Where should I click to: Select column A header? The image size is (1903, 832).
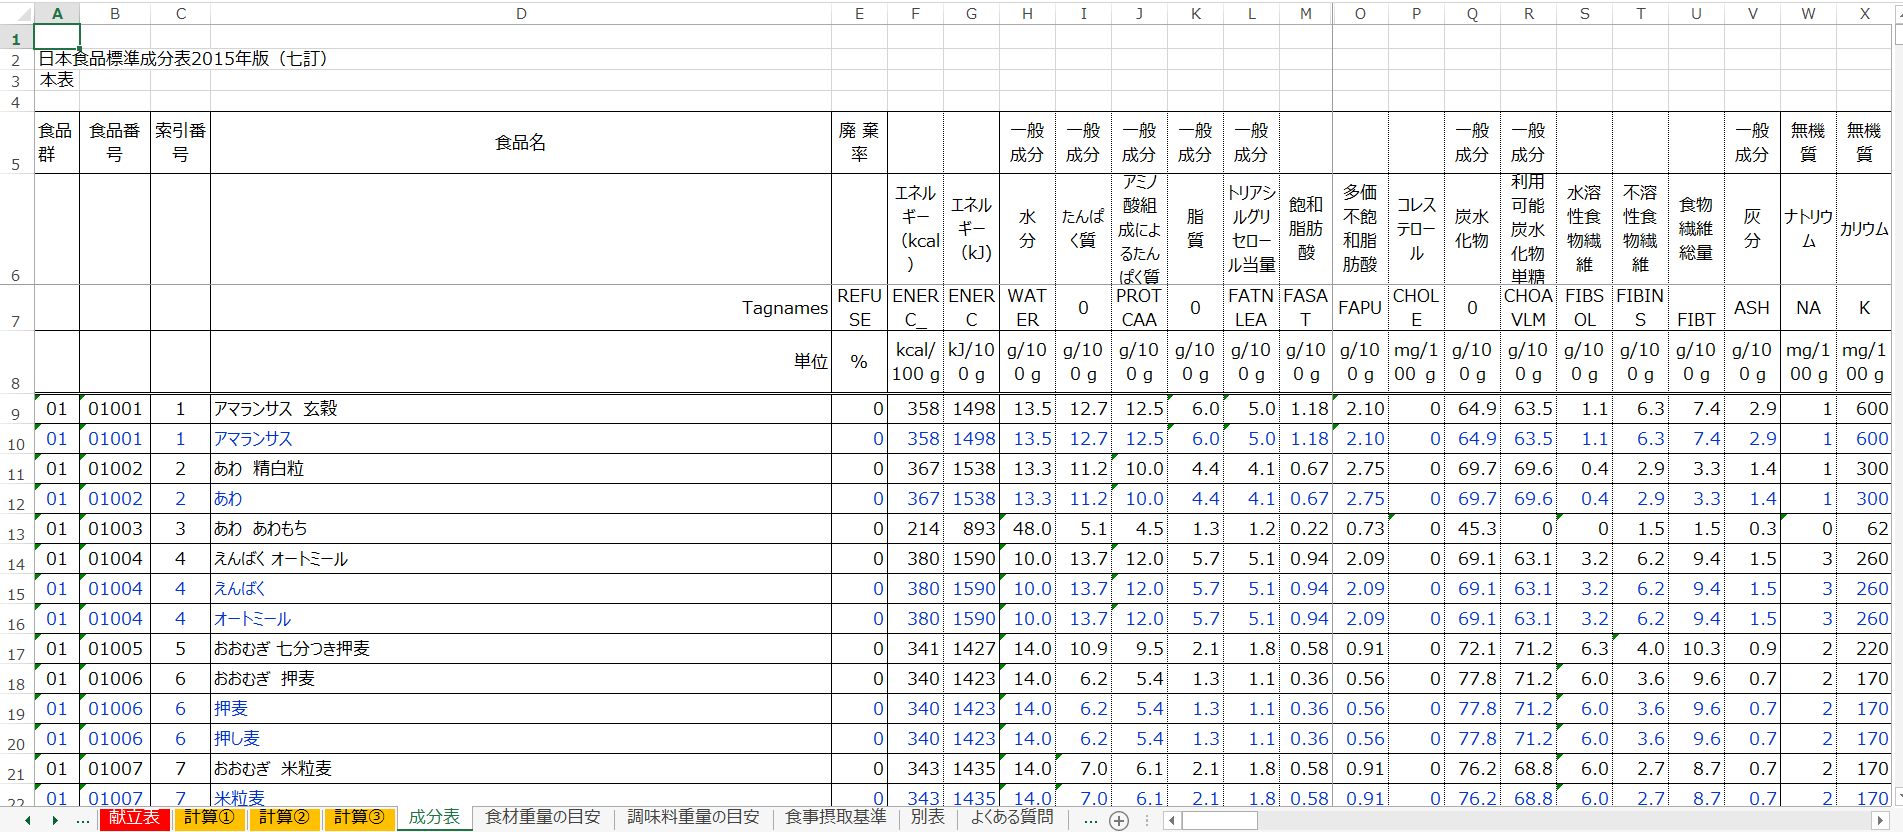[x=57, y=14]
